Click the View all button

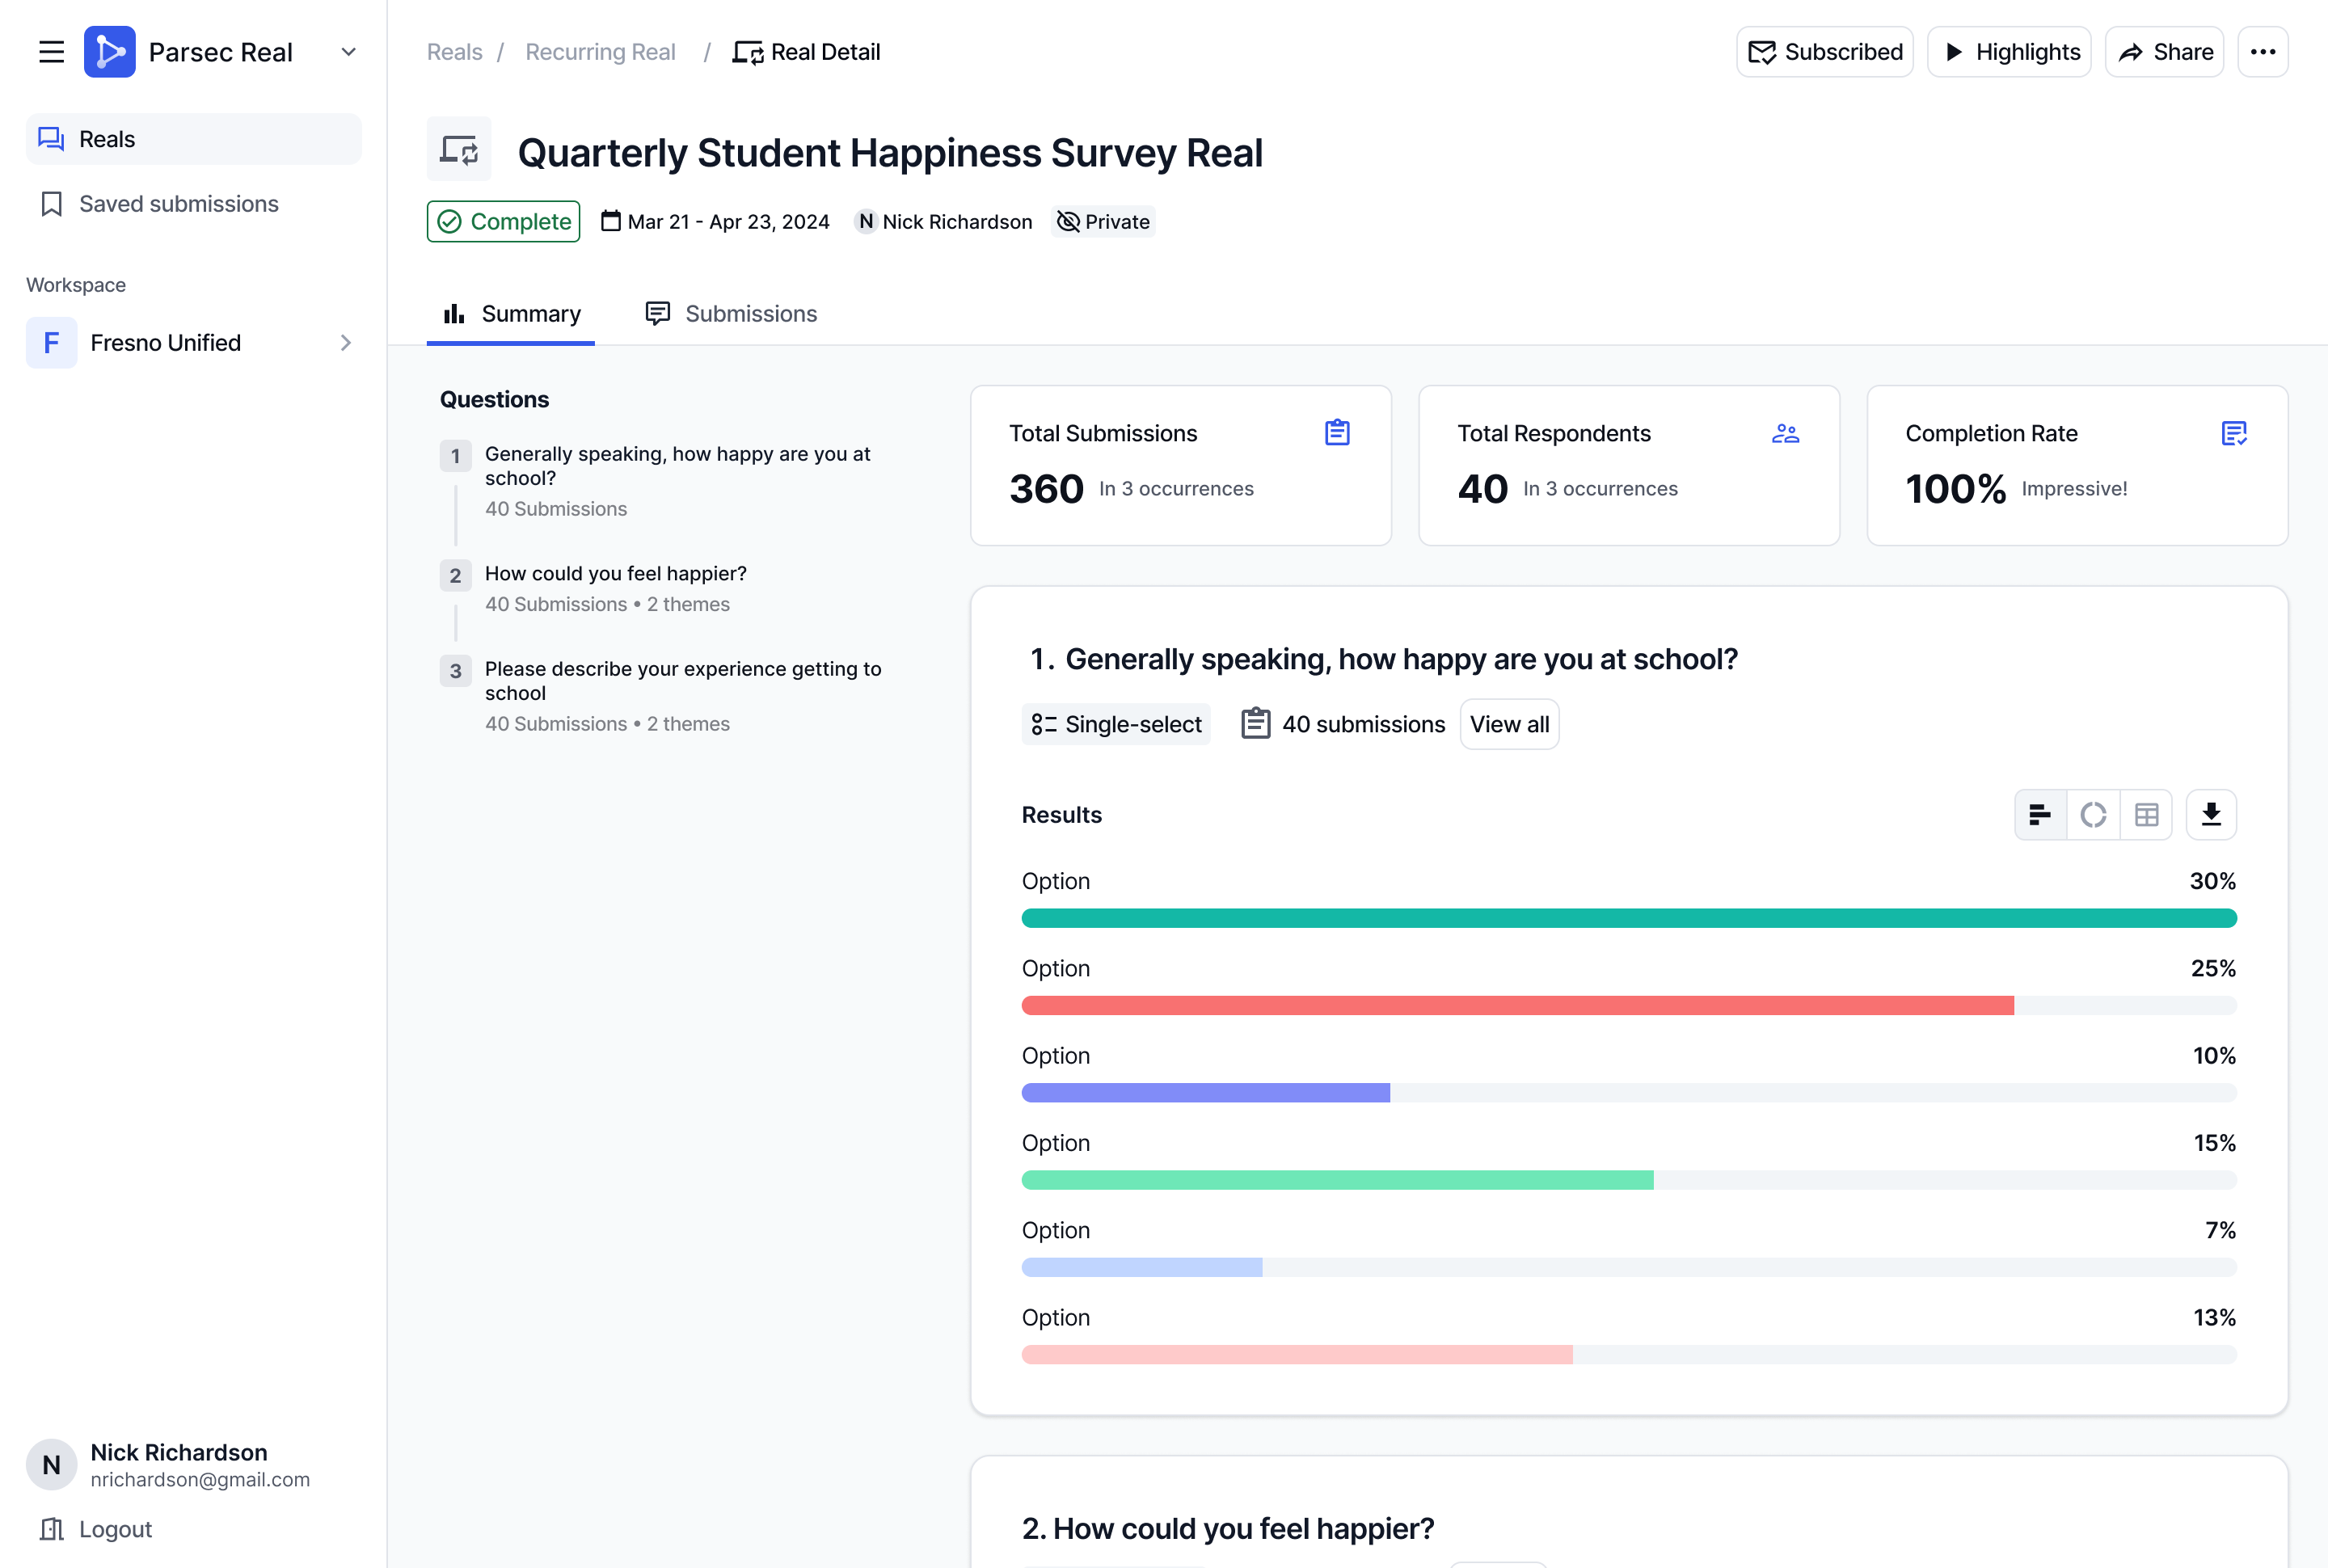coord(1508,724)
